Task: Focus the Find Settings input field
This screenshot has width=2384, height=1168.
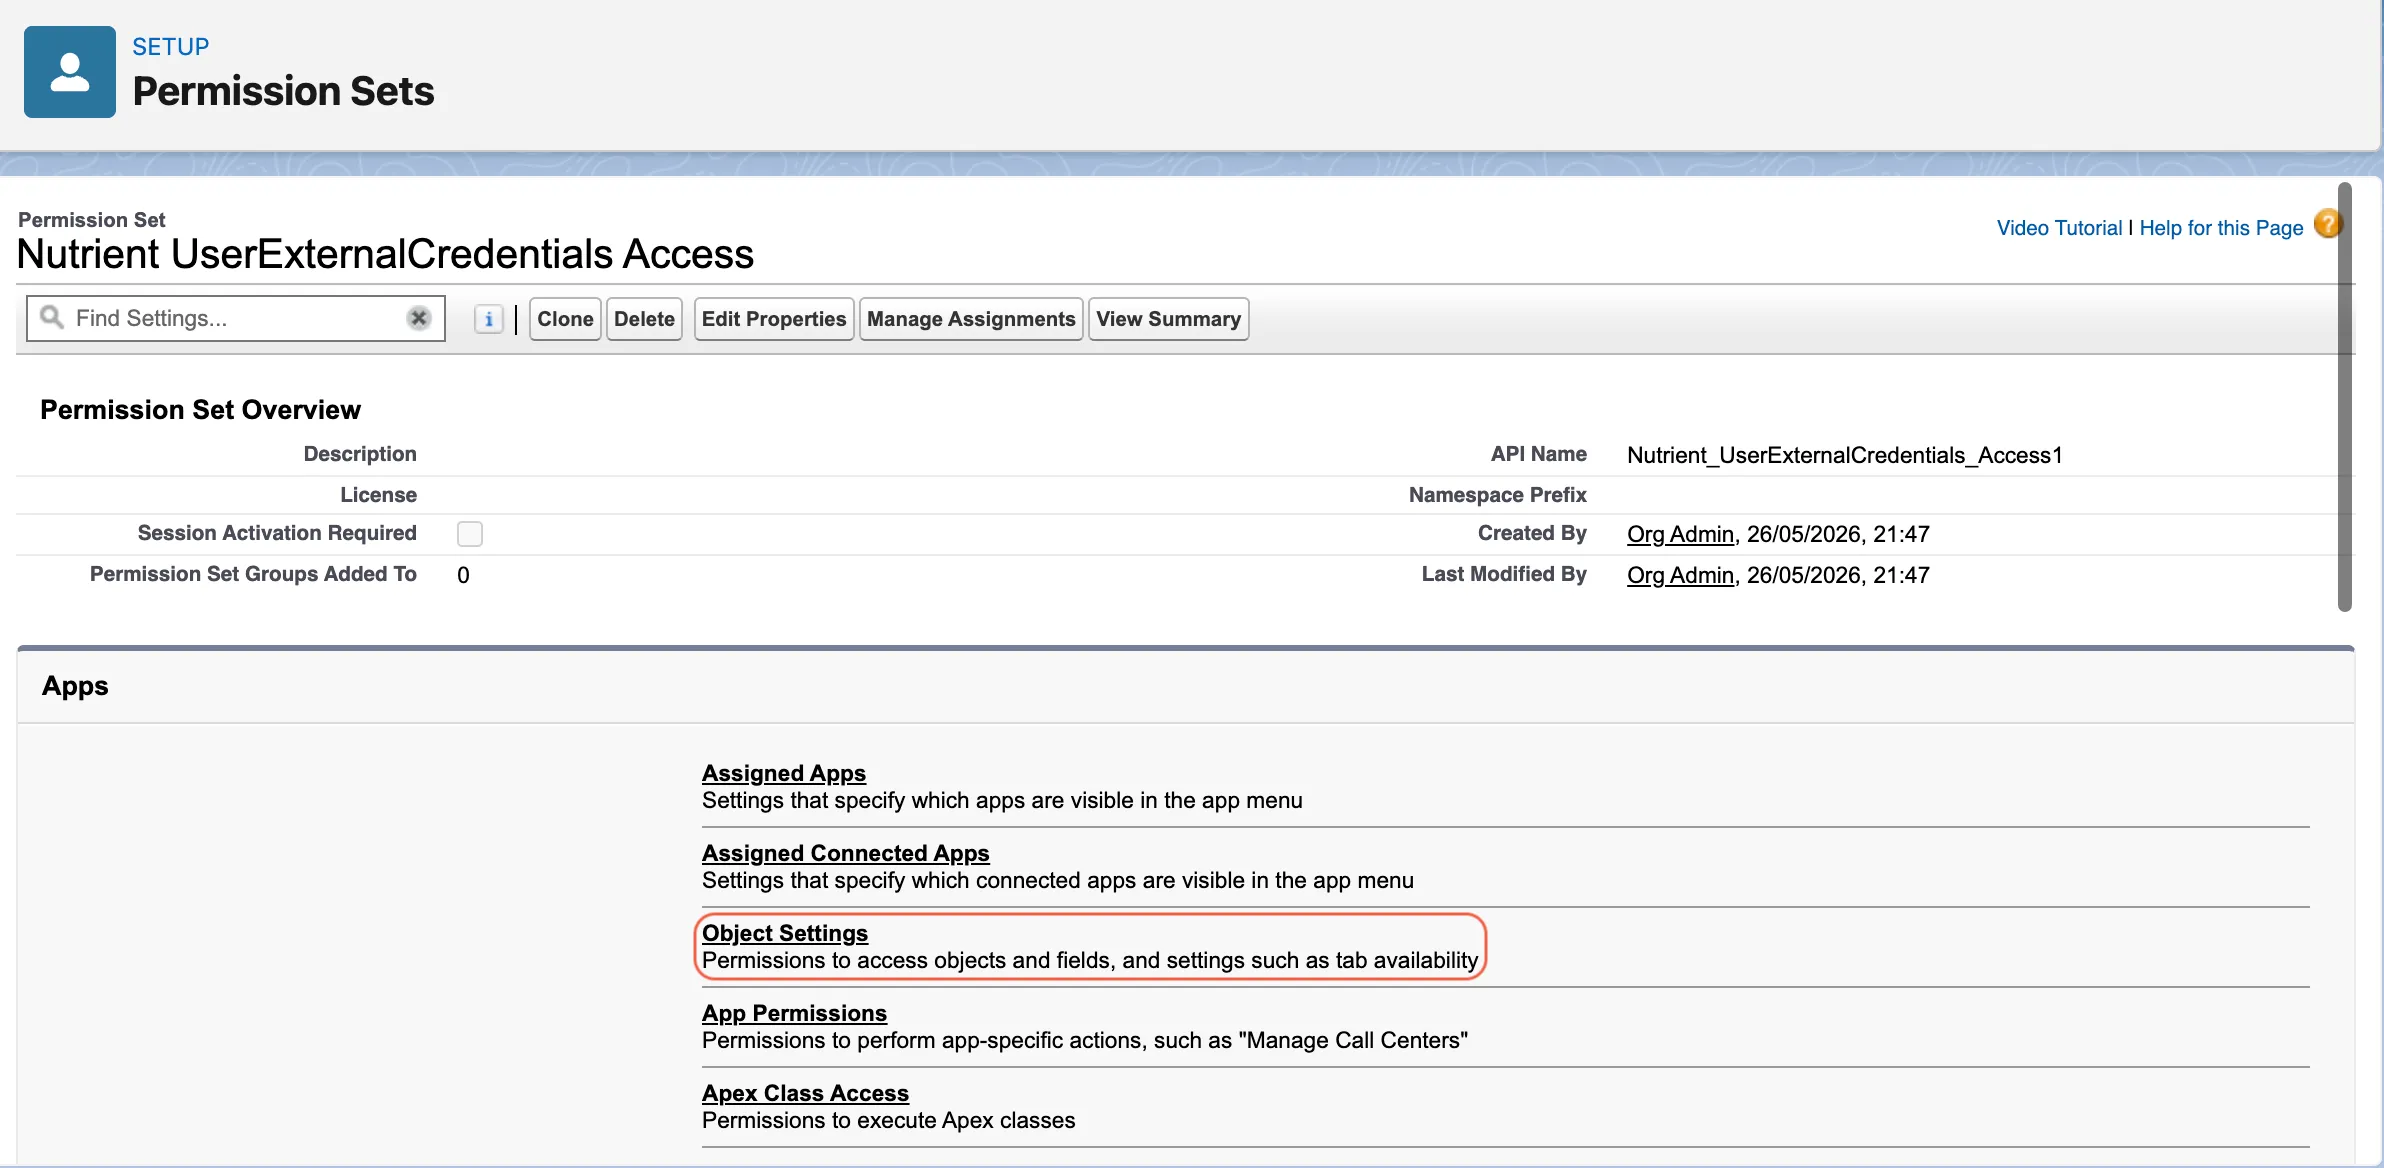Action: pyautogui.click(x=236, y=318)
